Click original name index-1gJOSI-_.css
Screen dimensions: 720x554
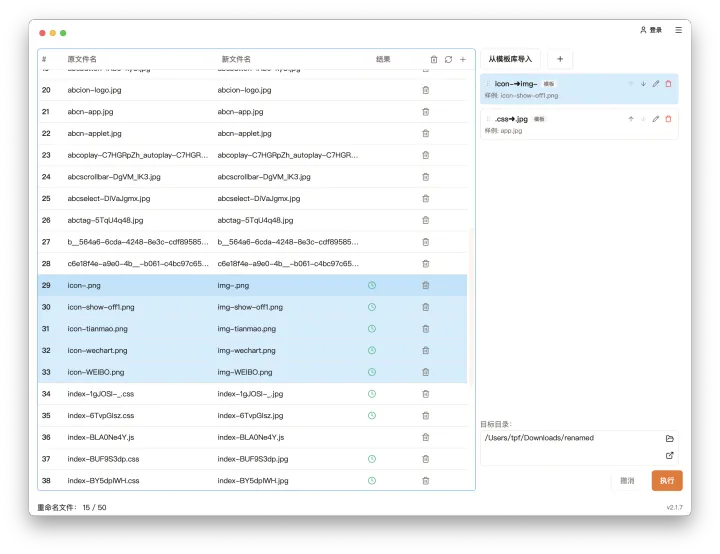[x=101, y=394]
